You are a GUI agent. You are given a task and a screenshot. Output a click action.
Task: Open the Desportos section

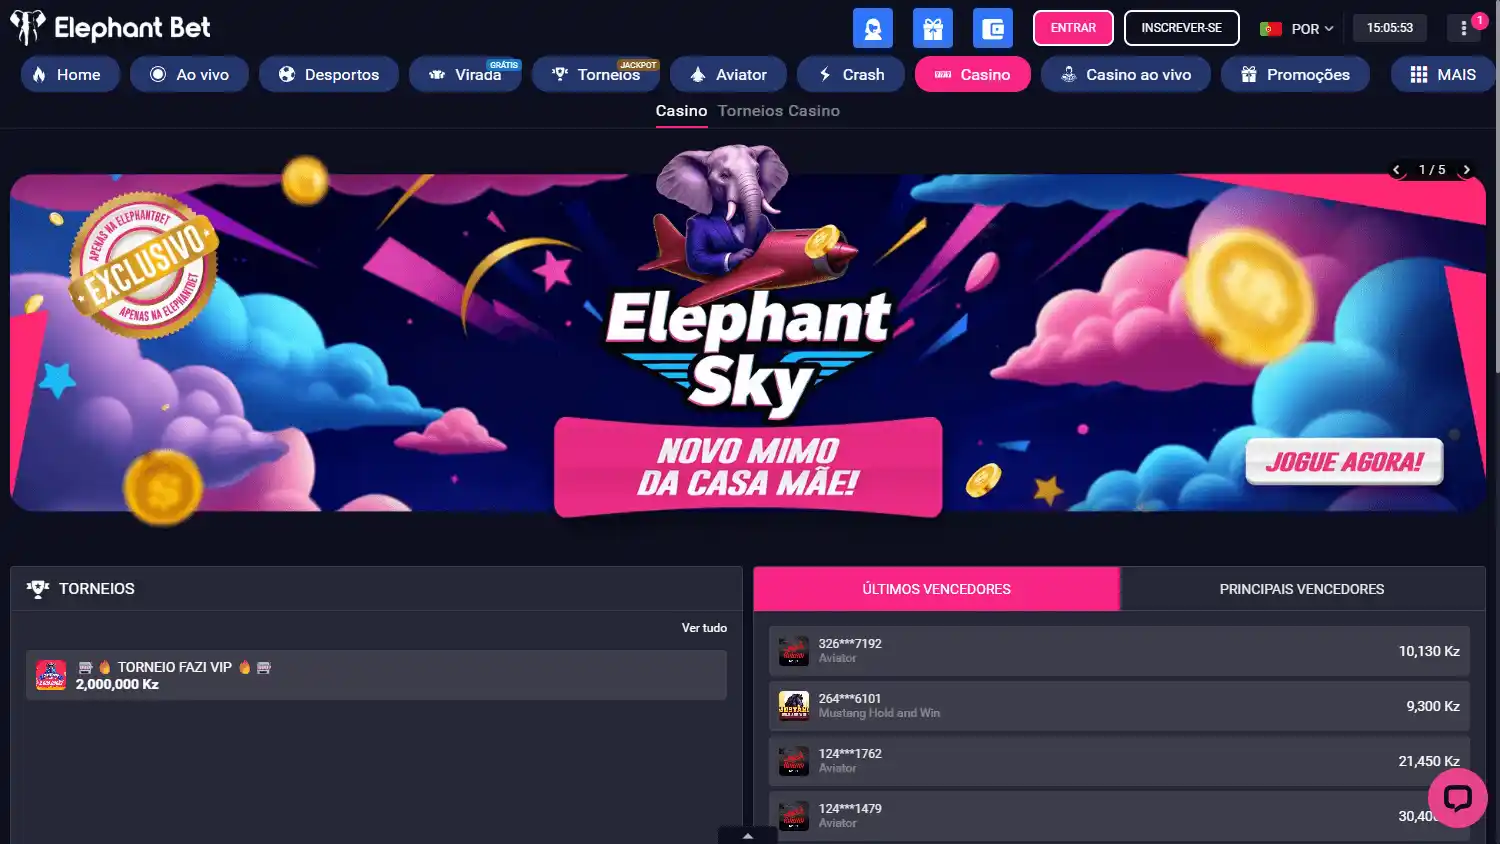point(329,74)
